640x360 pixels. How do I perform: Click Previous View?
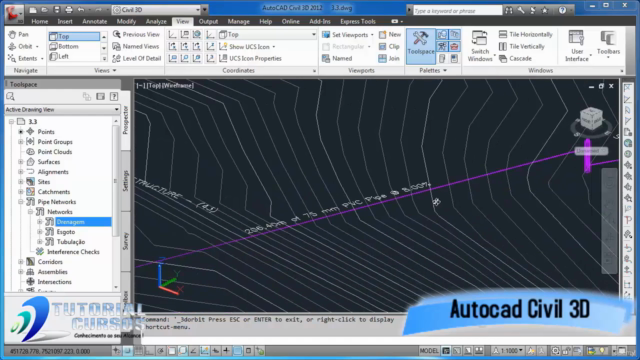136,35
